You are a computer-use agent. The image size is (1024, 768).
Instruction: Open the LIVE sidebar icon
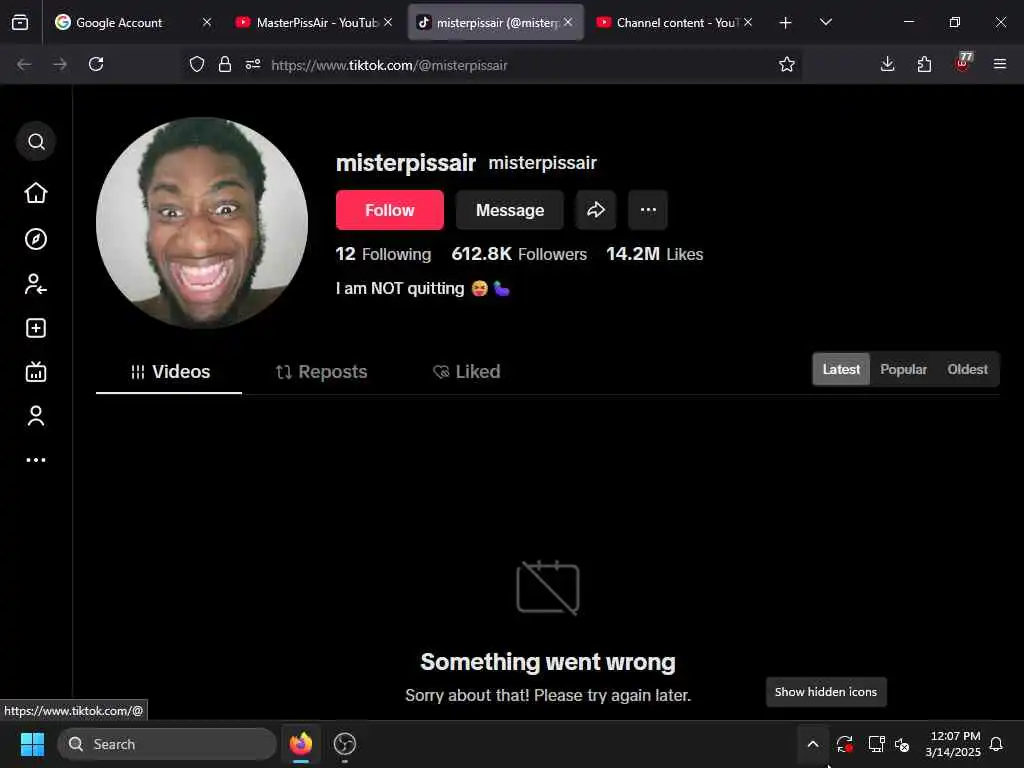[x=36, y=372]
